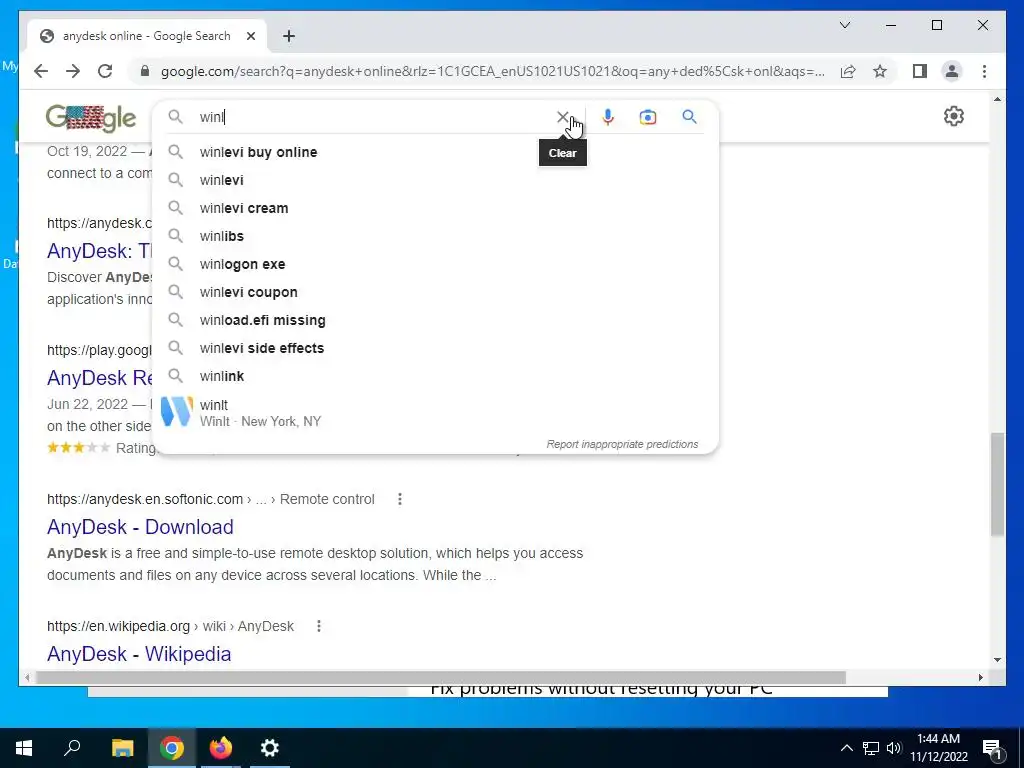Click the horizontal scrollbar right arrow
Image resolution: width=1024 pixels, height=768 pixels.
980,678
